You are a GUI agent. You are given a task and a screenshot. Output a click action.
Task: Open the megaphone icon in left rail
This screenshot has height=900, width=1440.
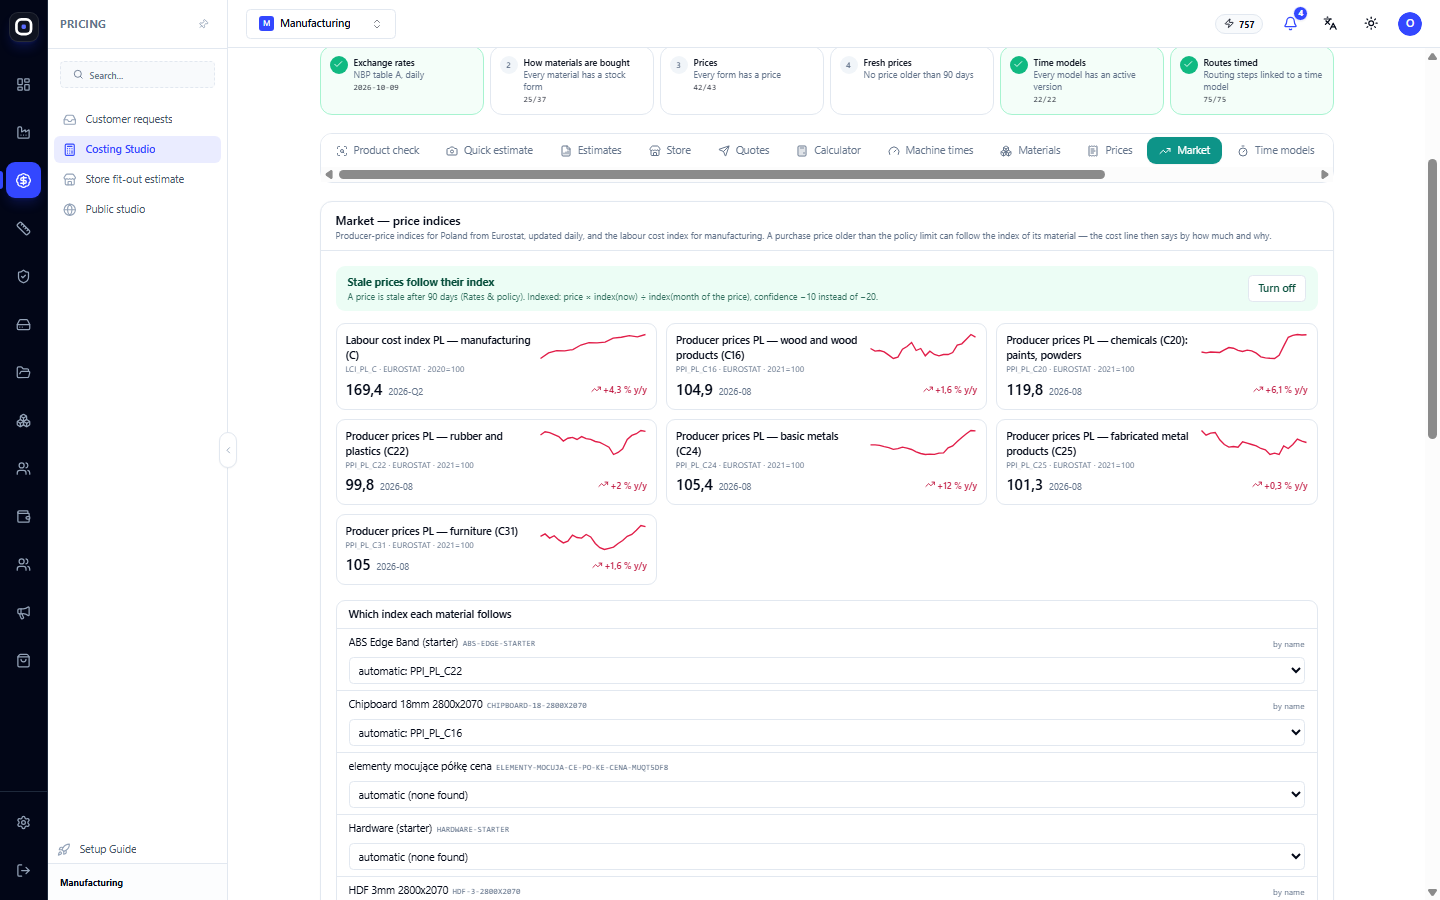[24, 613]
